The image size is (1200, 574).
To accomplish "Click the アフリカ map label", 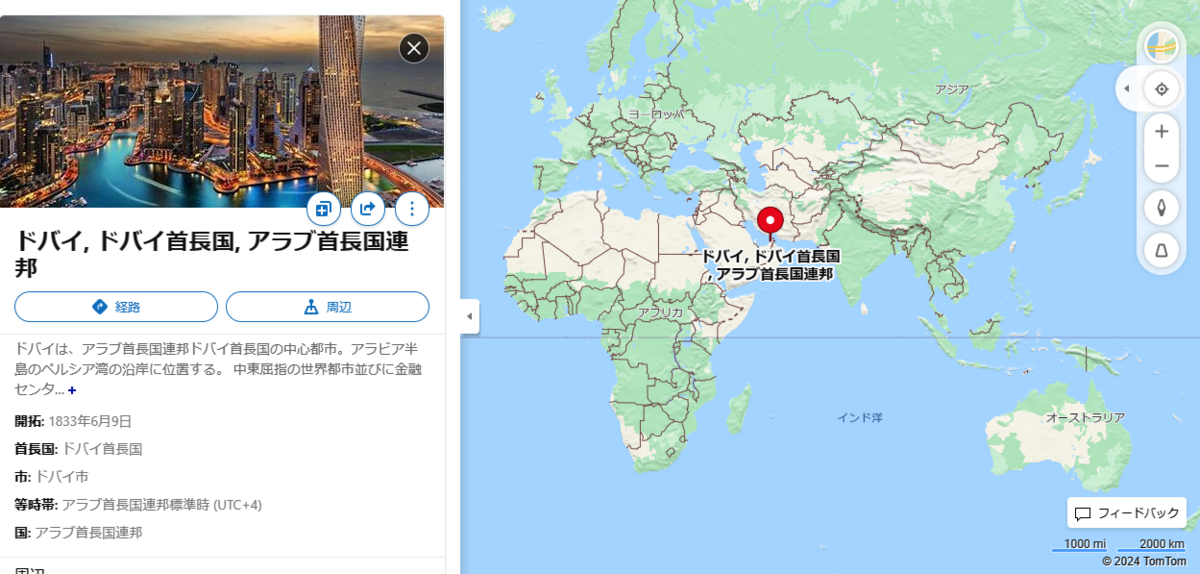I will 659,313.
